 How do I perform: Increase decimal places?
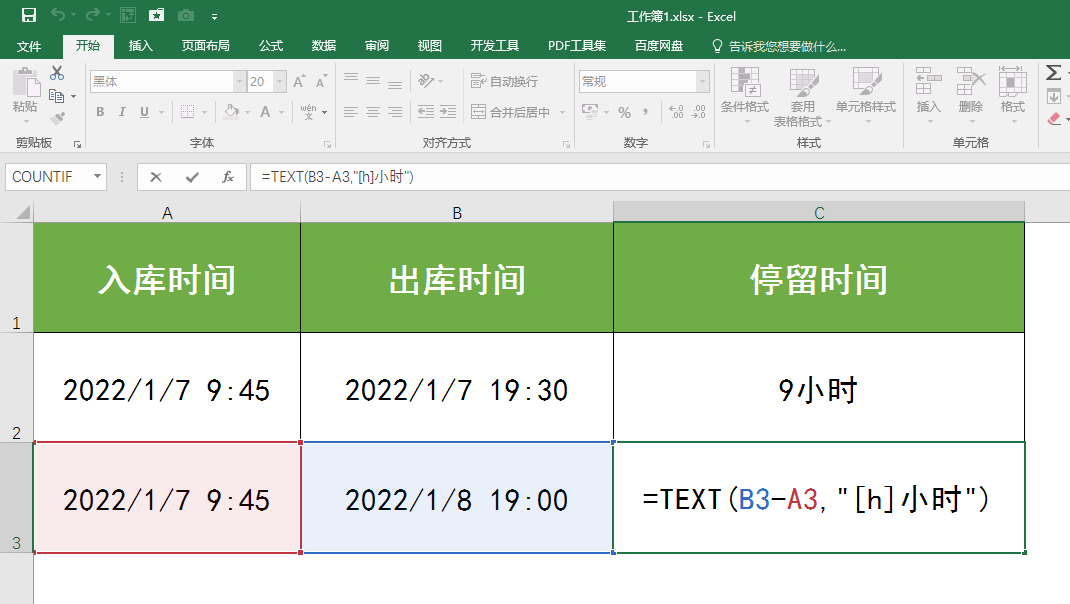[x=676, y=113]
